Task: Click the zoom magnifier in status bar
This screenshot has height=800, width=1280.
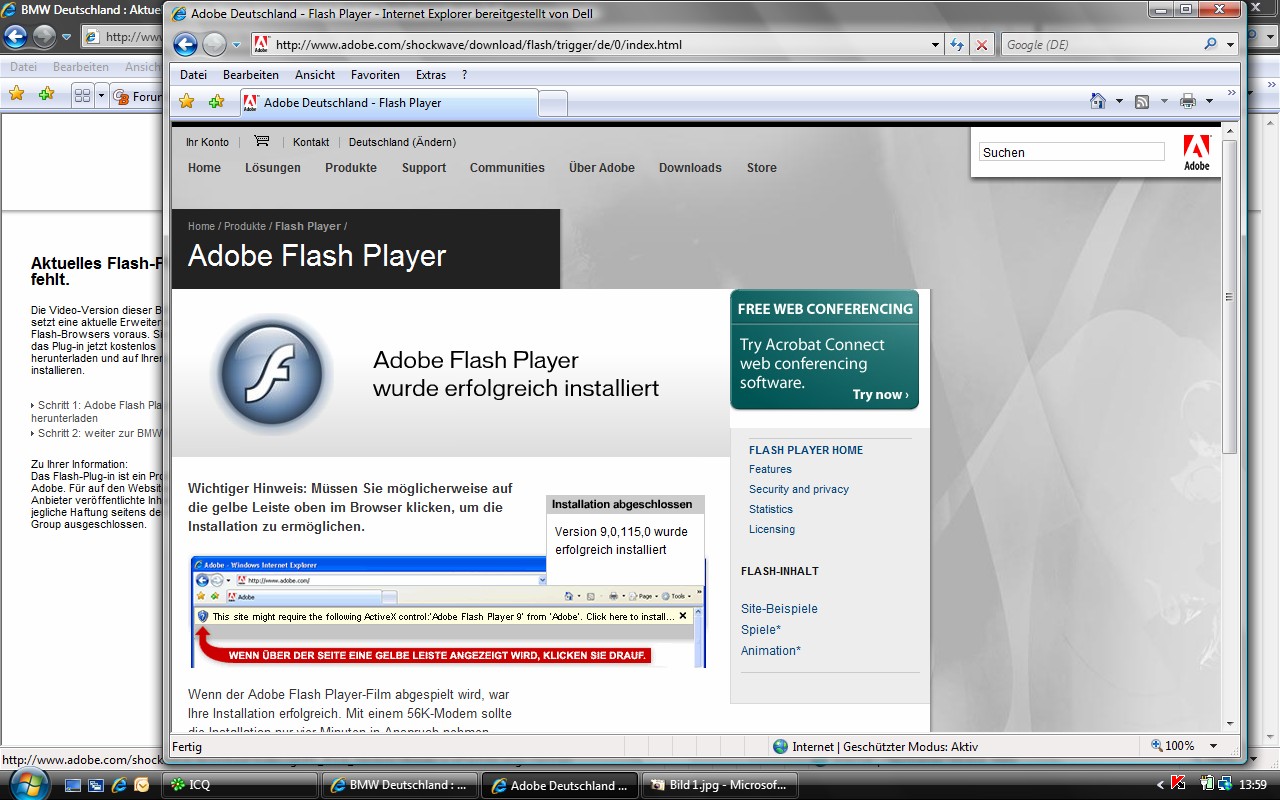Action: pyautogui.click(x=1157, y=746)
